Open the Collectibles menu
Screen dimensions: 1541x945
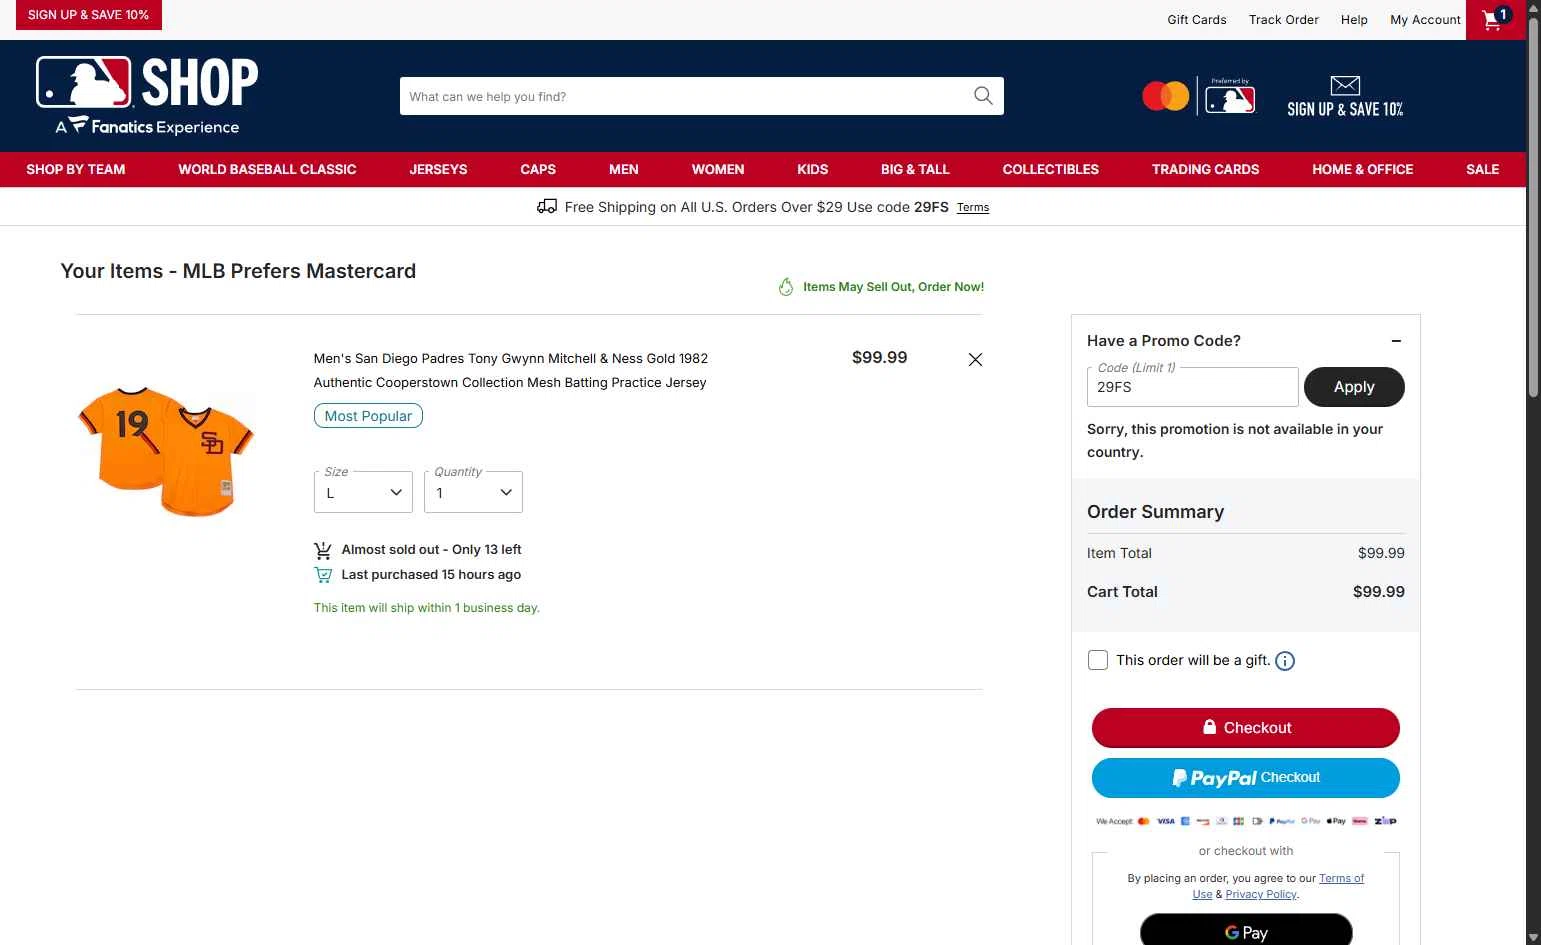pos(1051,169)
